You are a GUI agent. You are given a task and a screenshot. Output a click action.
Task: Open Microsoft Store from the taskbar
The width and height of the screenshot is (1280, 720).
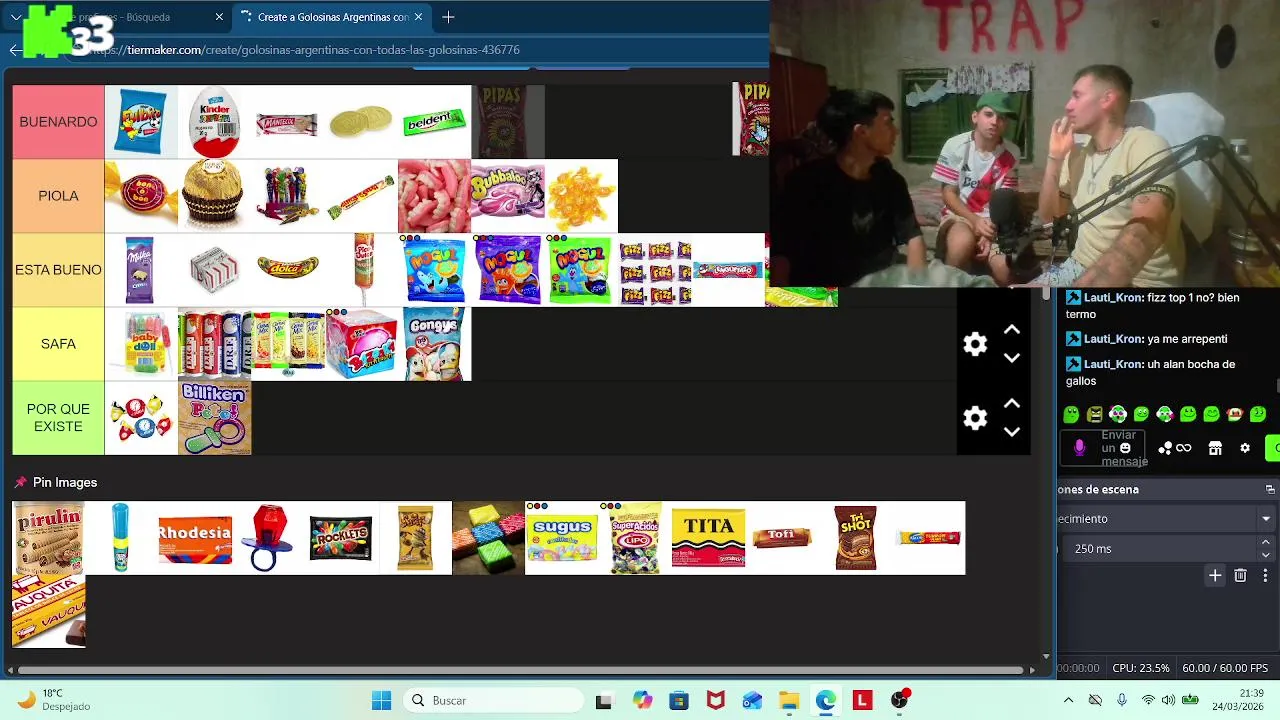click(679, 700)
